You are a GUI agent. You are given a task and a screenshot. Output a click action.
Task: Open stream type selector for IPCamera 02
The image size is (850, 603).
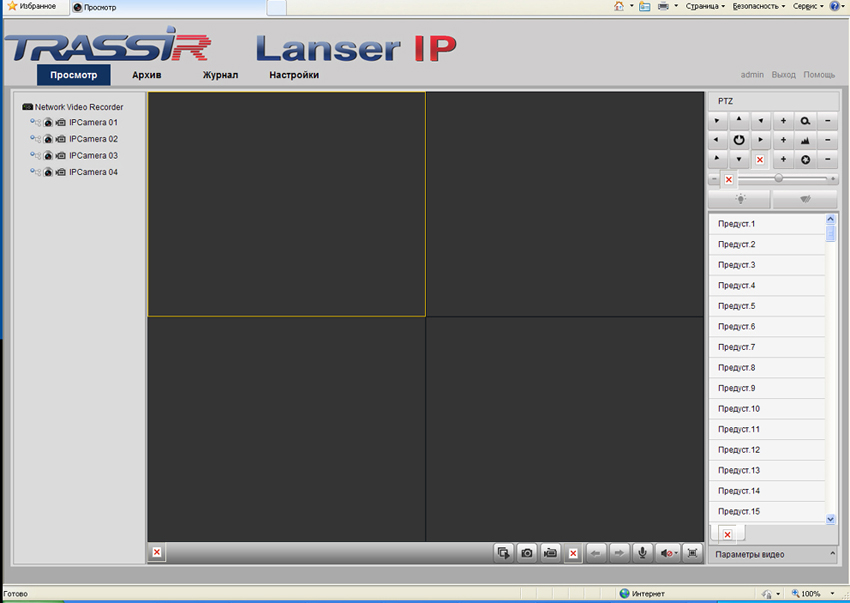pyautogui.click(x=35, y=139)
